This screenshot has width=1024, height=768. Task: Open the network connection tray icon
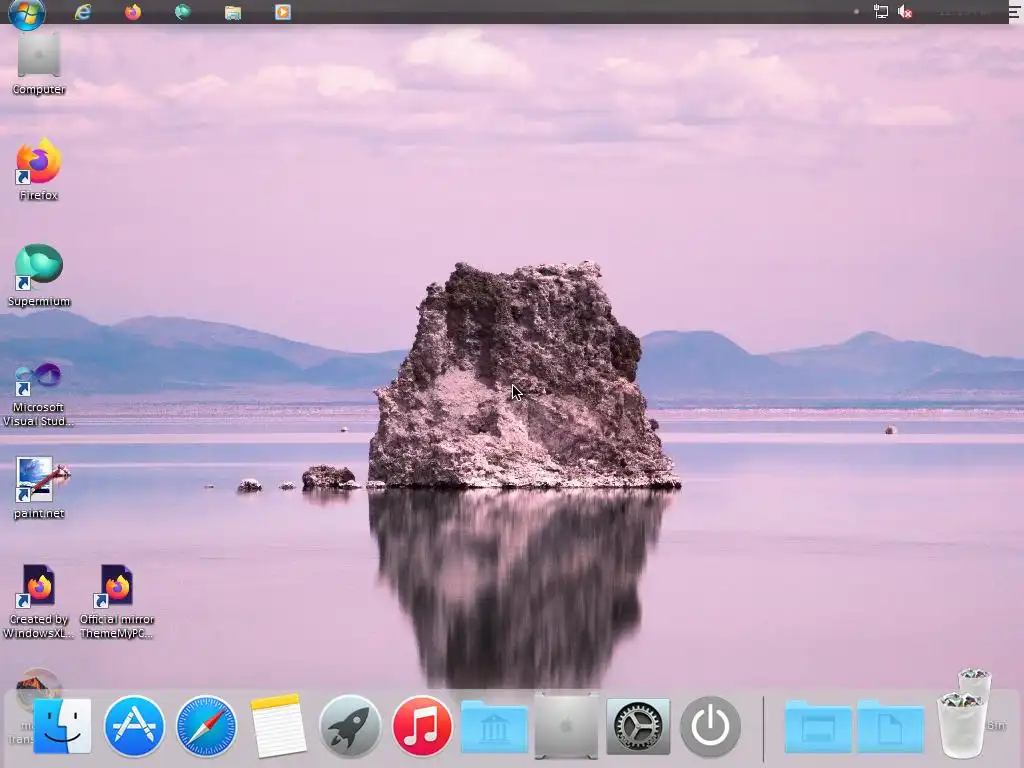tap(880, 12)
